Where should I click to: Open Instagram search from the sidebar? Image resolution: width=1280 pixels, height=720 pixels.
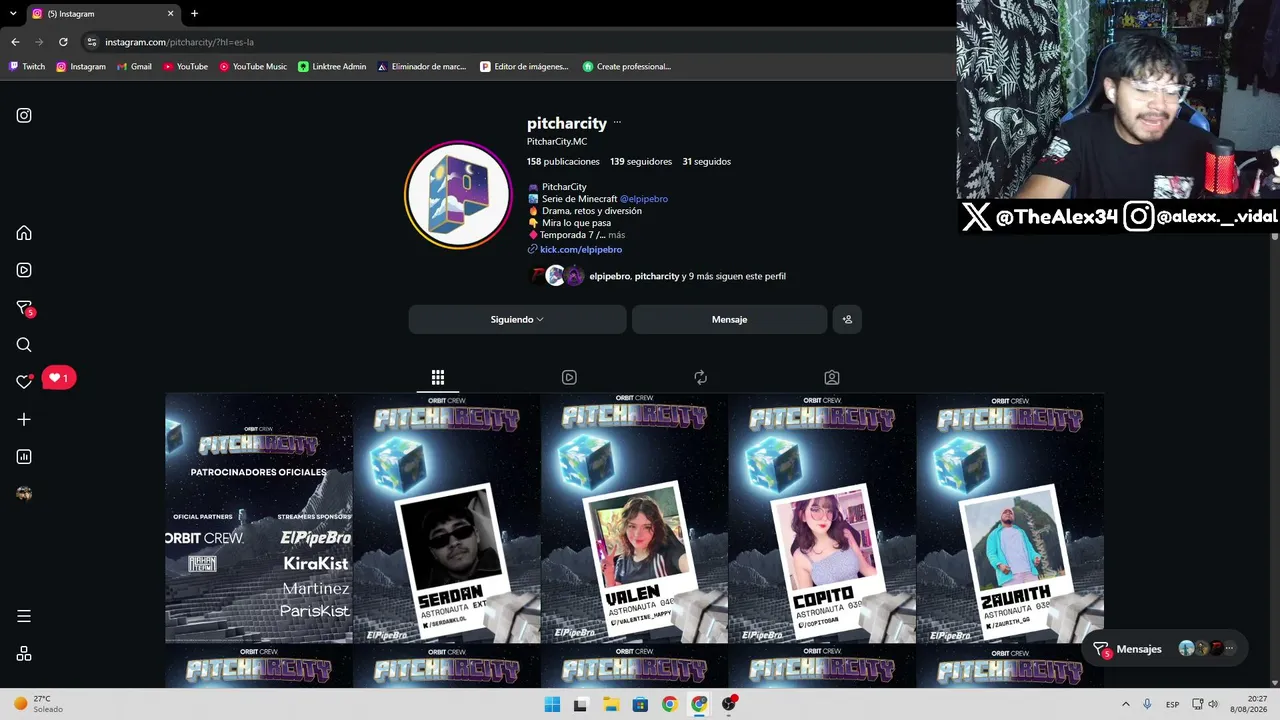[24, 345]
